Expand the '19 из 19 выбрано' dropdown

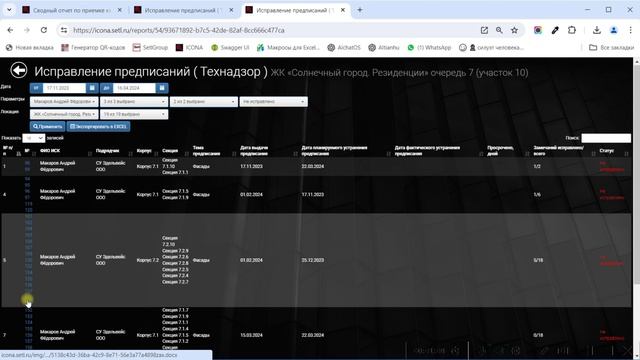point(134,114)
